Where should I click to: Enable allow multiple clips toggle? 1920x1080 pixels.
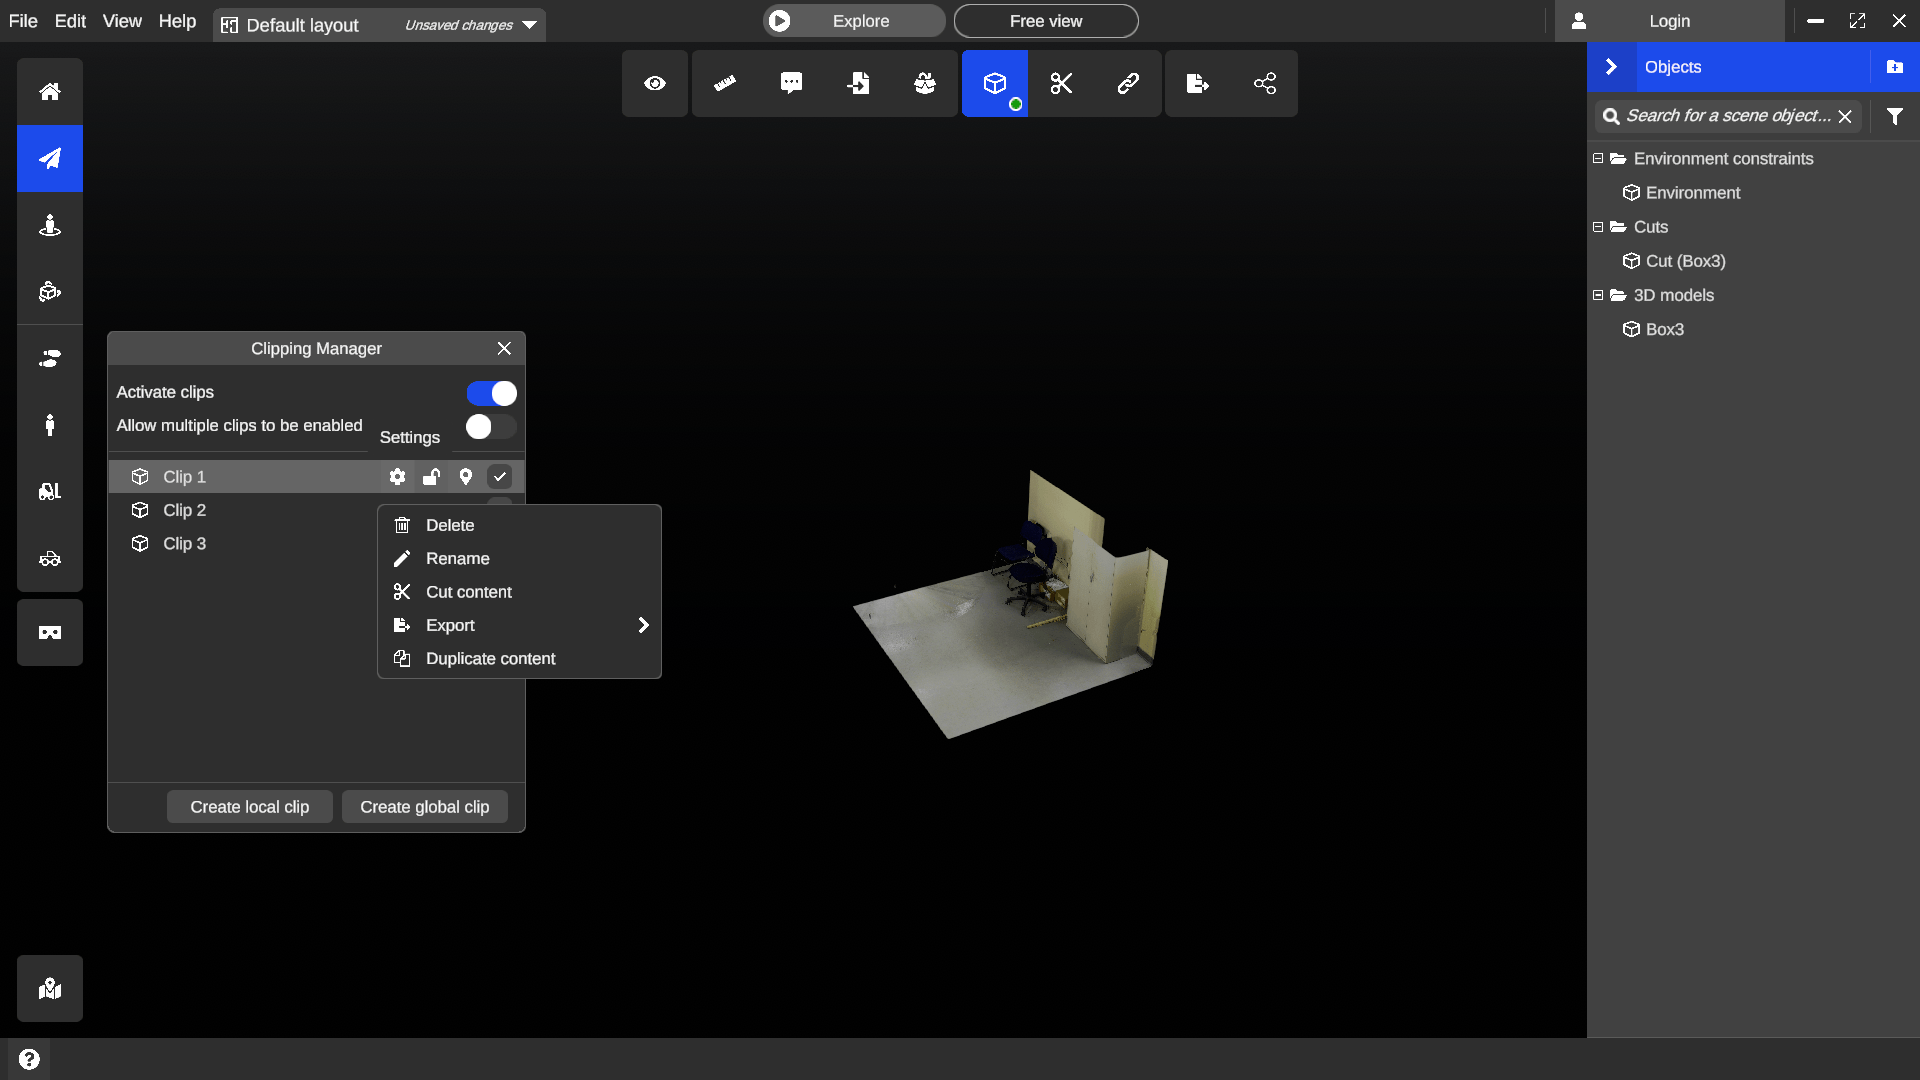coord(491,427)
